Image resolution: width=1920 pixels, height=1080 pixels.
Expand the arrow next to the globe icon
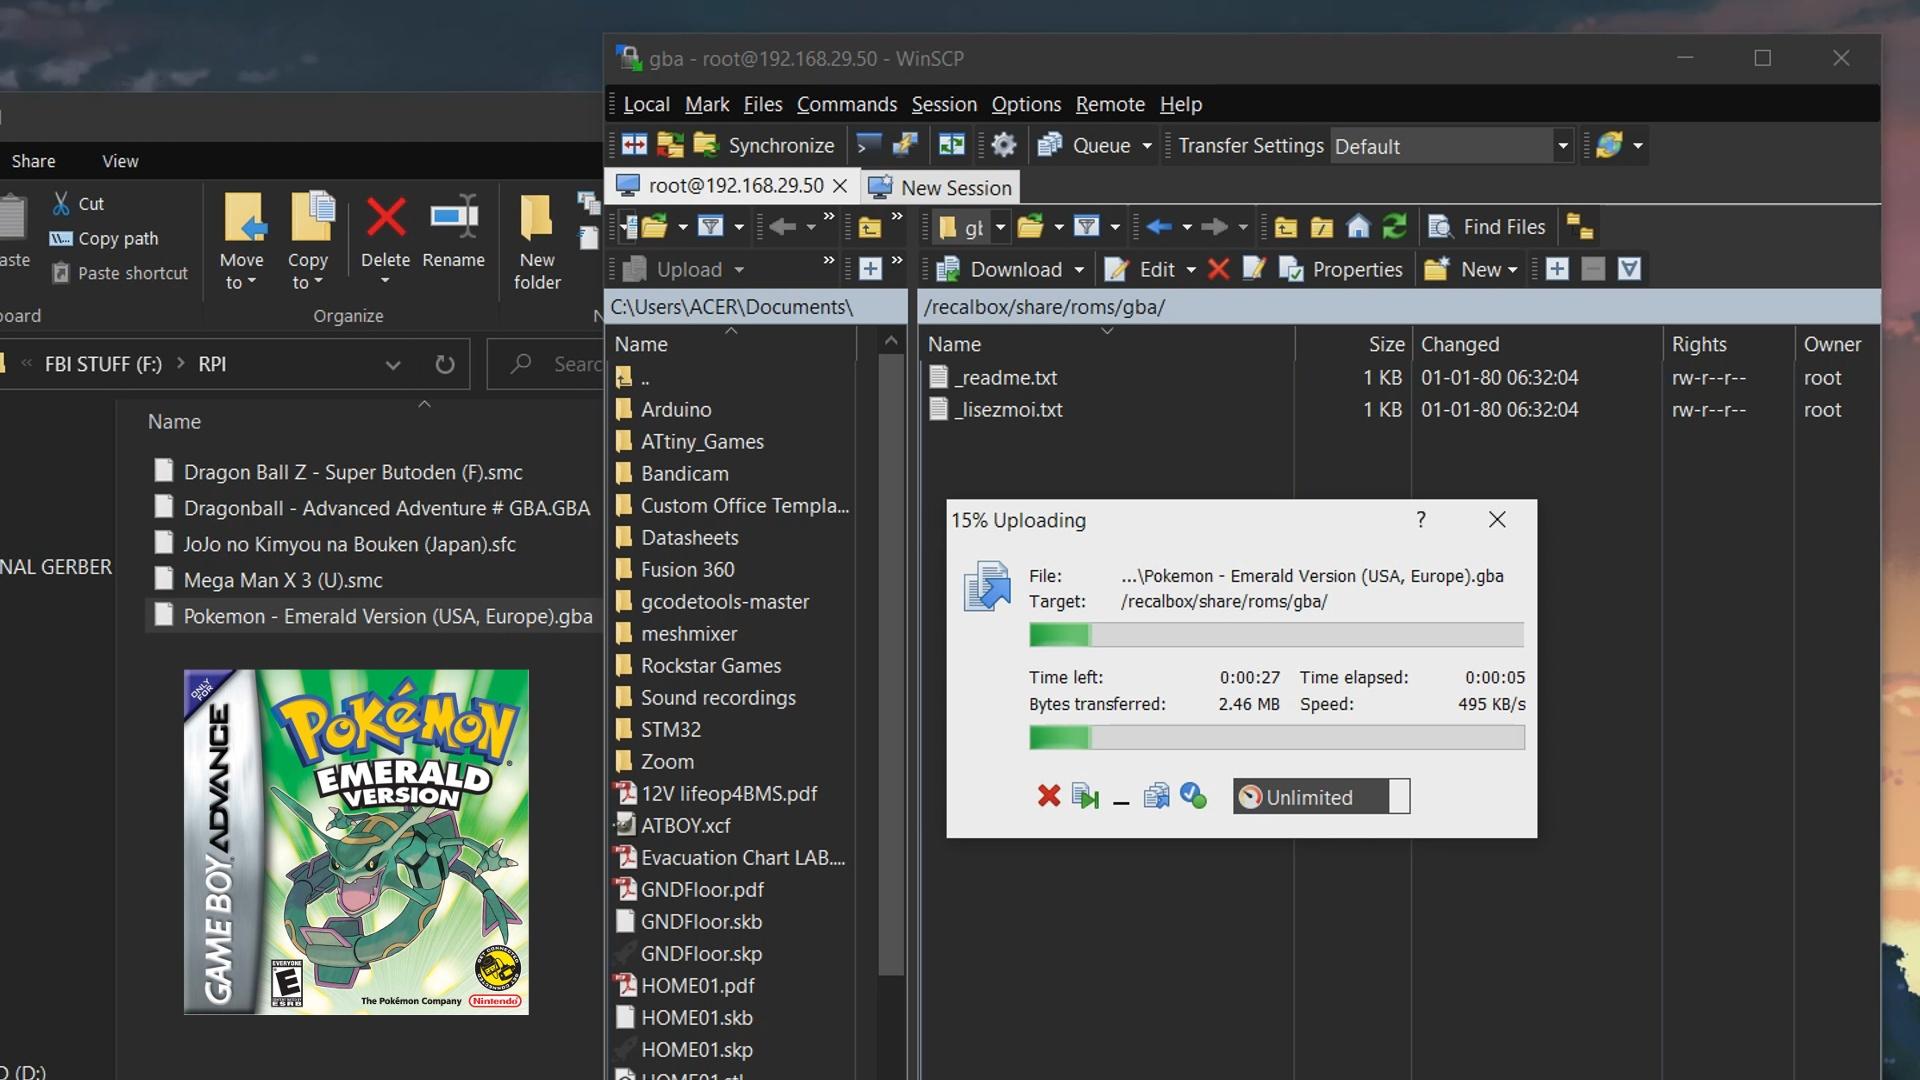click(x=1638, y=146)
